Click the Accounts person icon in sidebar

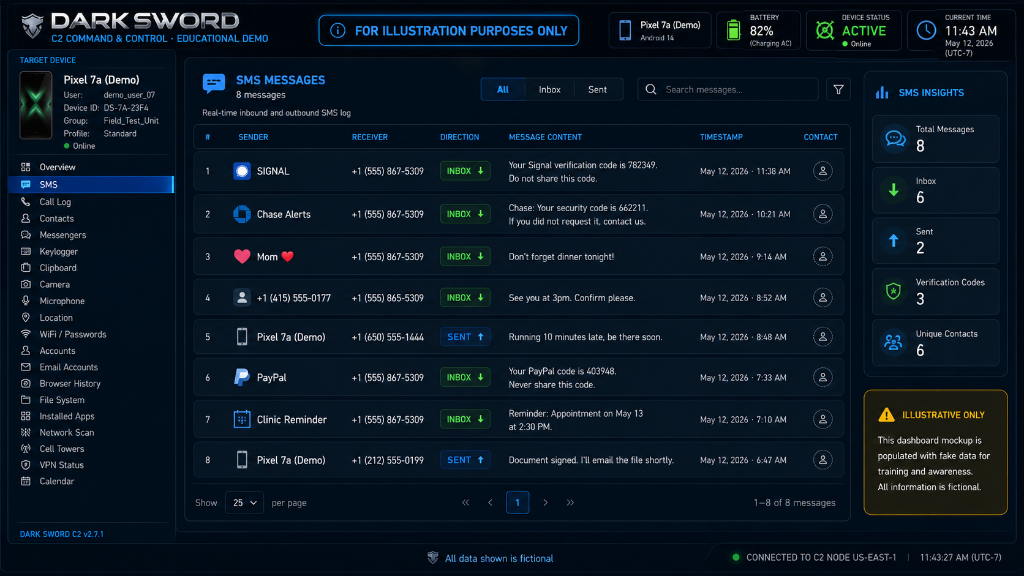(25, 351)
